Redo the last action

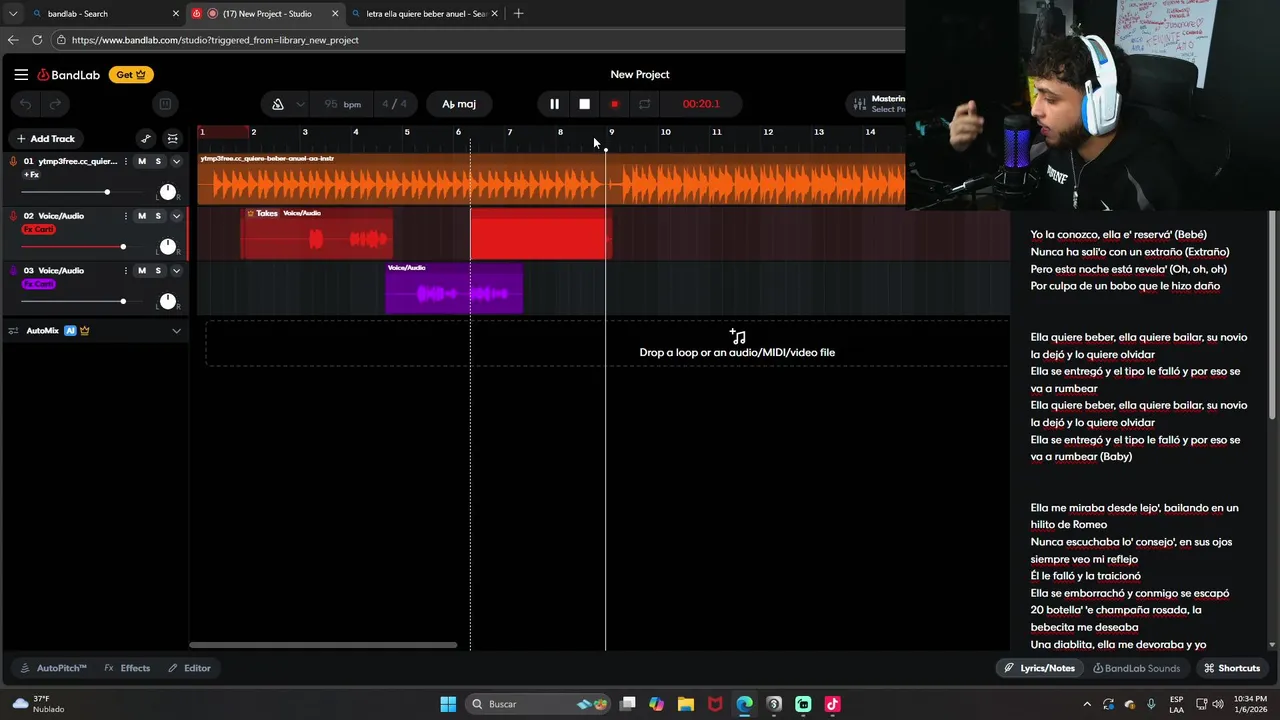56,104
